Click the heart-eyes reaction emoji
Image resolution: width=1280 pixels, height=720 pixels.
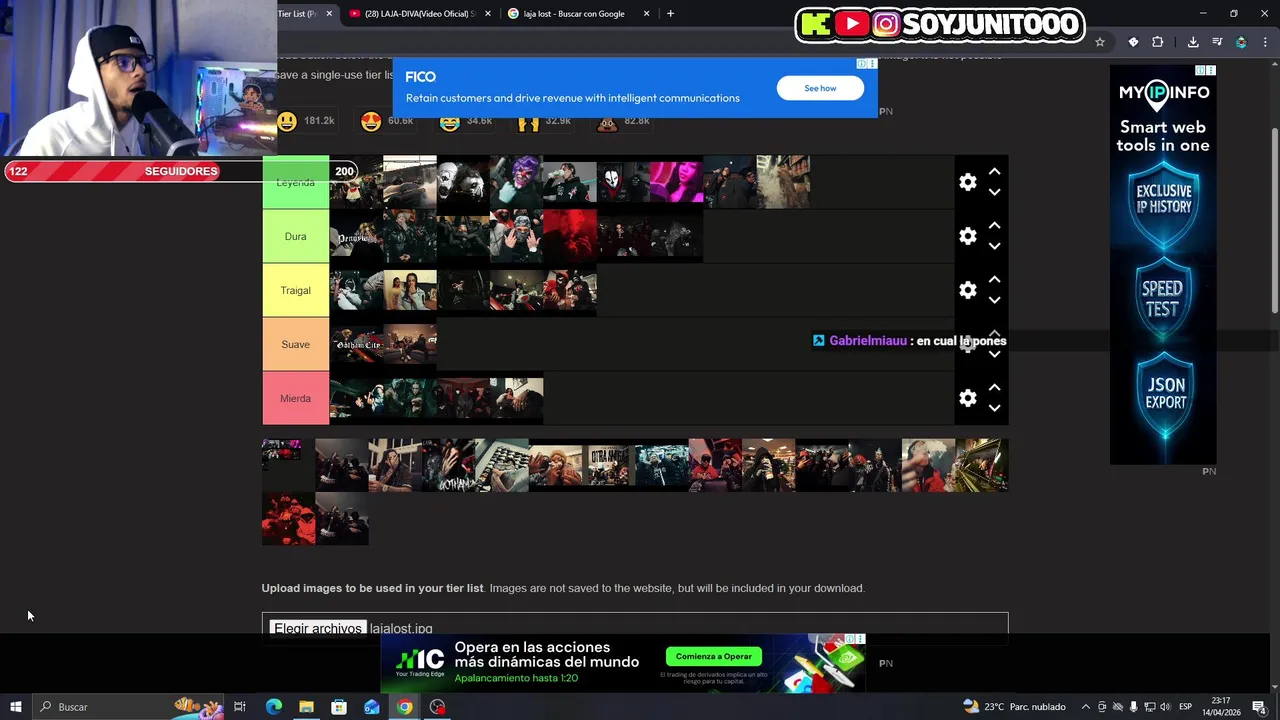click(371, 121)
